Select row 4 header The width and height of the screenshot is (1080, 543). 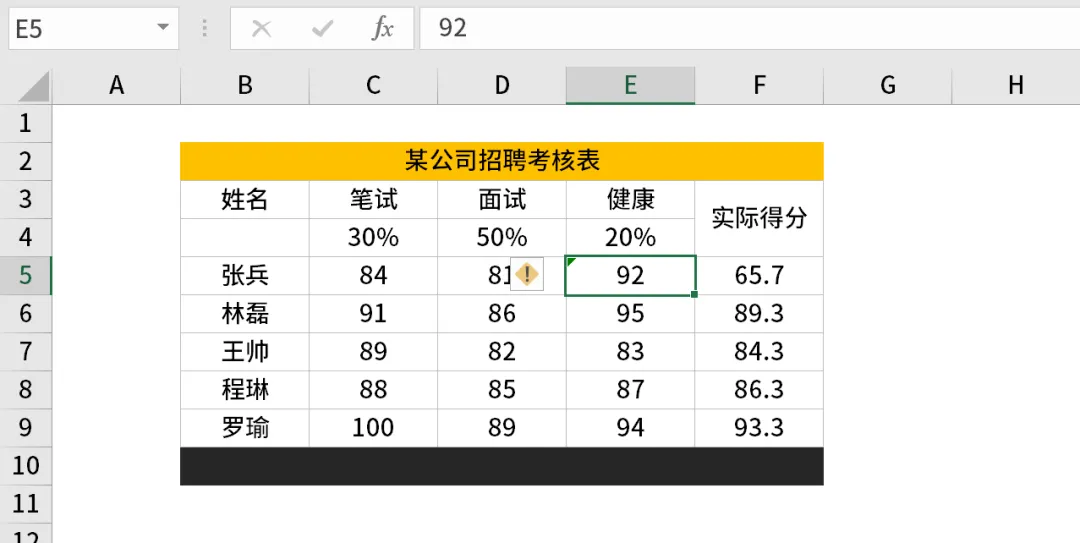[x=25, y=238]
